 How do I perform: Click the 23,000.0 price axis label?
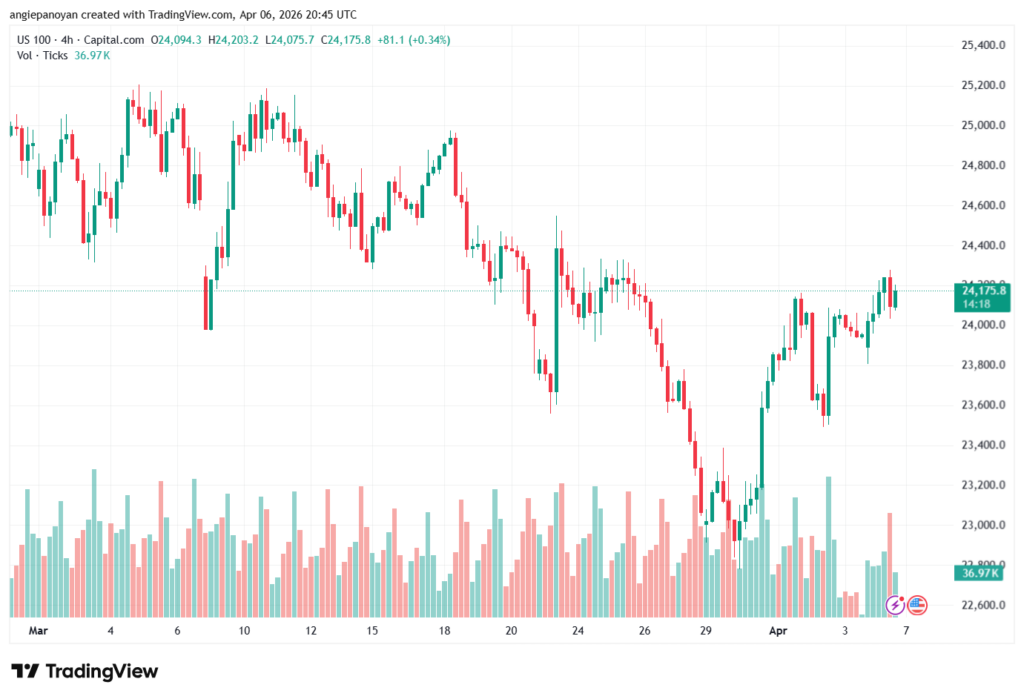coord(981,525)
